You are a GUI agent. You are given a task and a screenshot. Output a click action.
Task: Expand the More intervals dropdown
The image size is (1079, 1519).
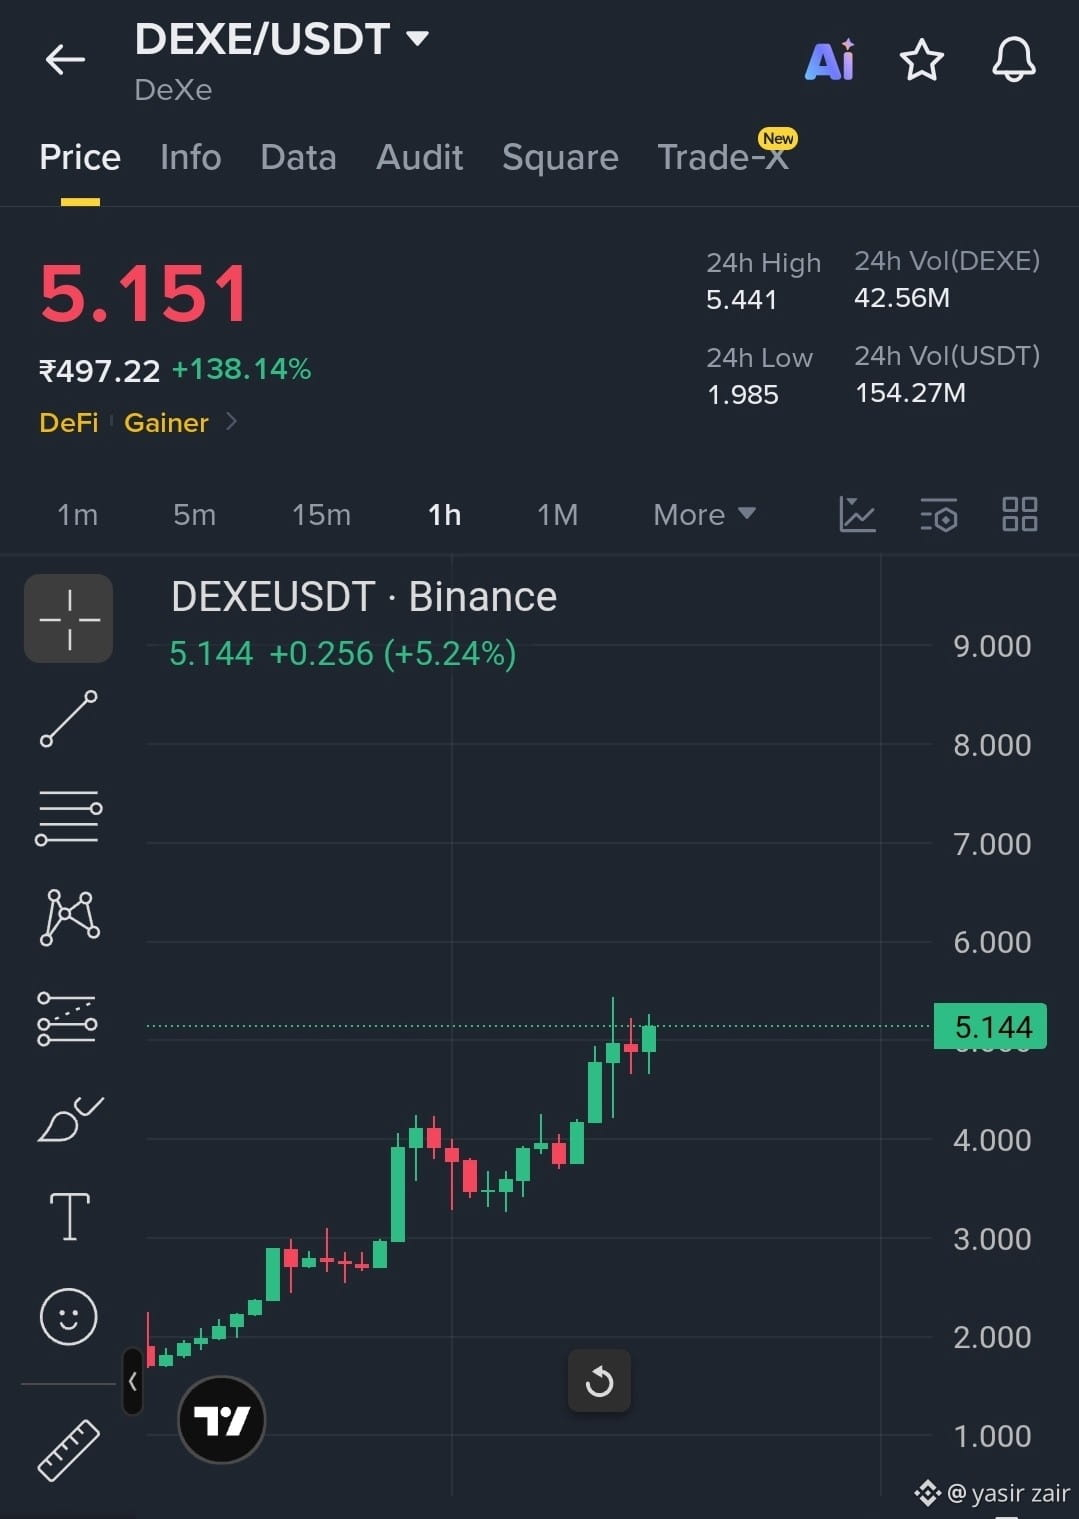click(704, 515)
